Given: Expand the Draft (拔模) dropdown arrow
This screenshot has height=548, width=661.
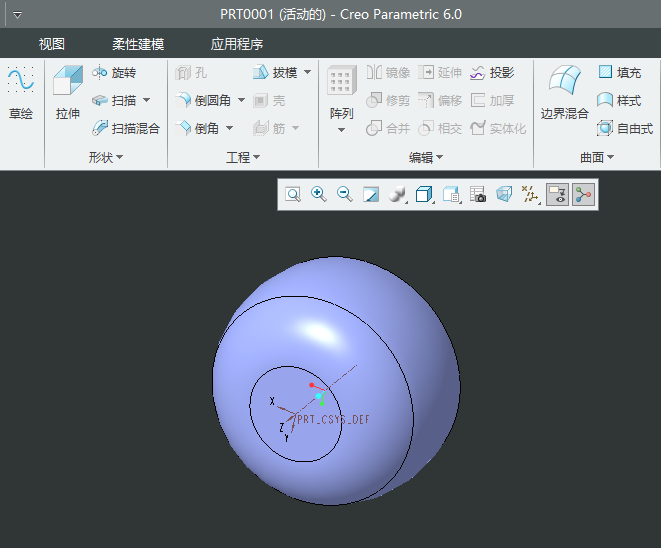Looking at the screenshot, I should (x=308, y=73).
